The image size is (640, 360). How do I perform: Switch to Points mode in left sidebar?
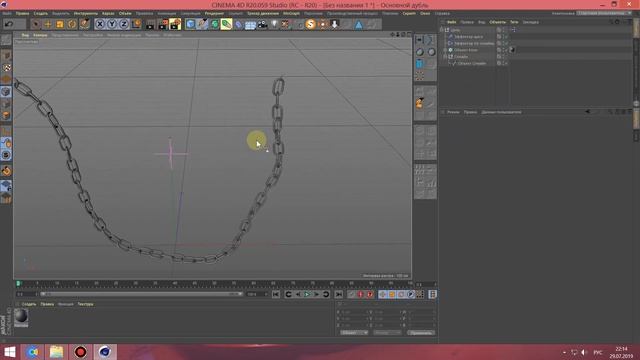pos(6,91)
